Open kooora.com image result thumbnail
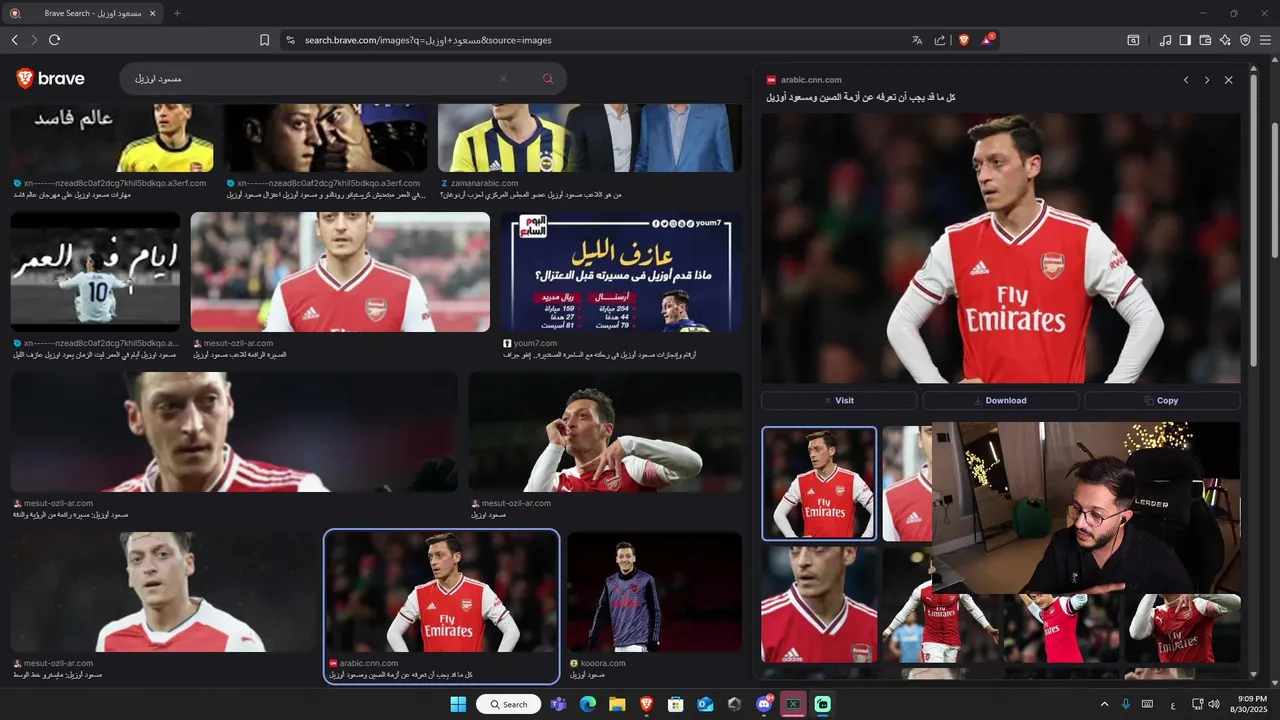 tap(655, 592)
